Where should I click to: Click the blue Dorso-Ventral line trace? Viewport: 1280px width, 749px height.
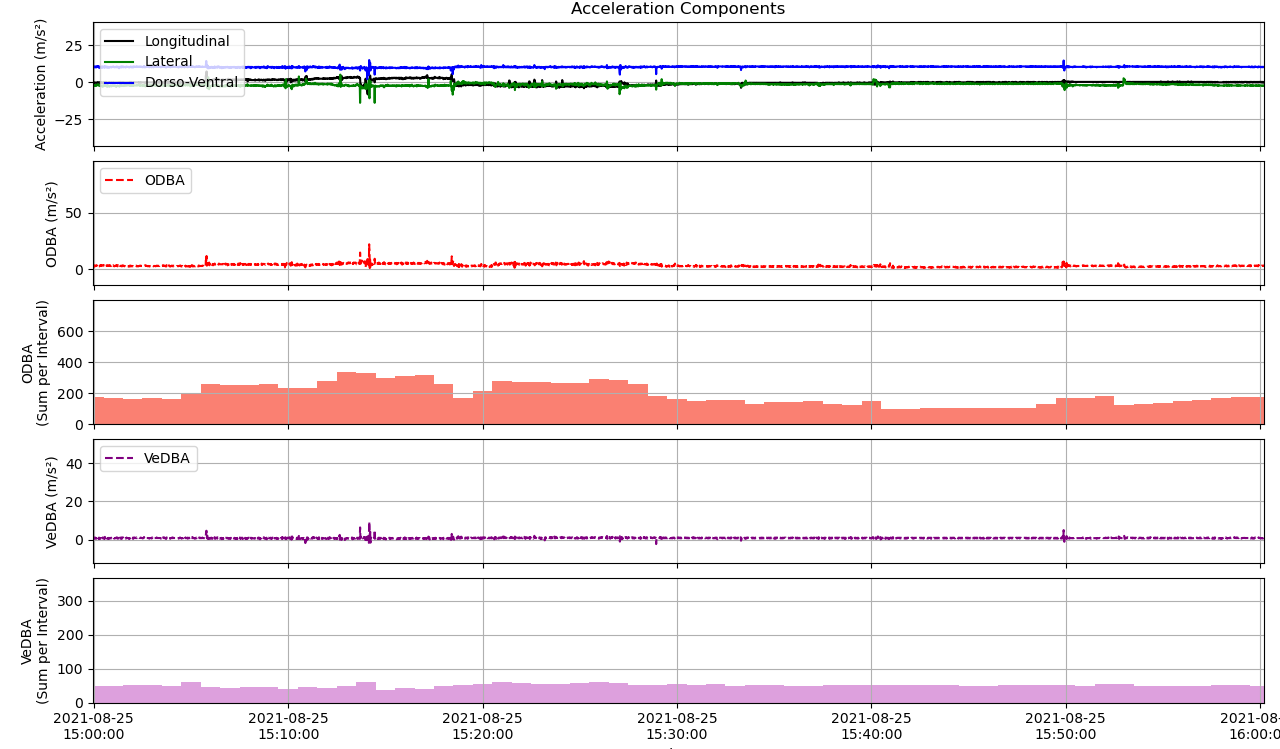[x=700, y=66]
